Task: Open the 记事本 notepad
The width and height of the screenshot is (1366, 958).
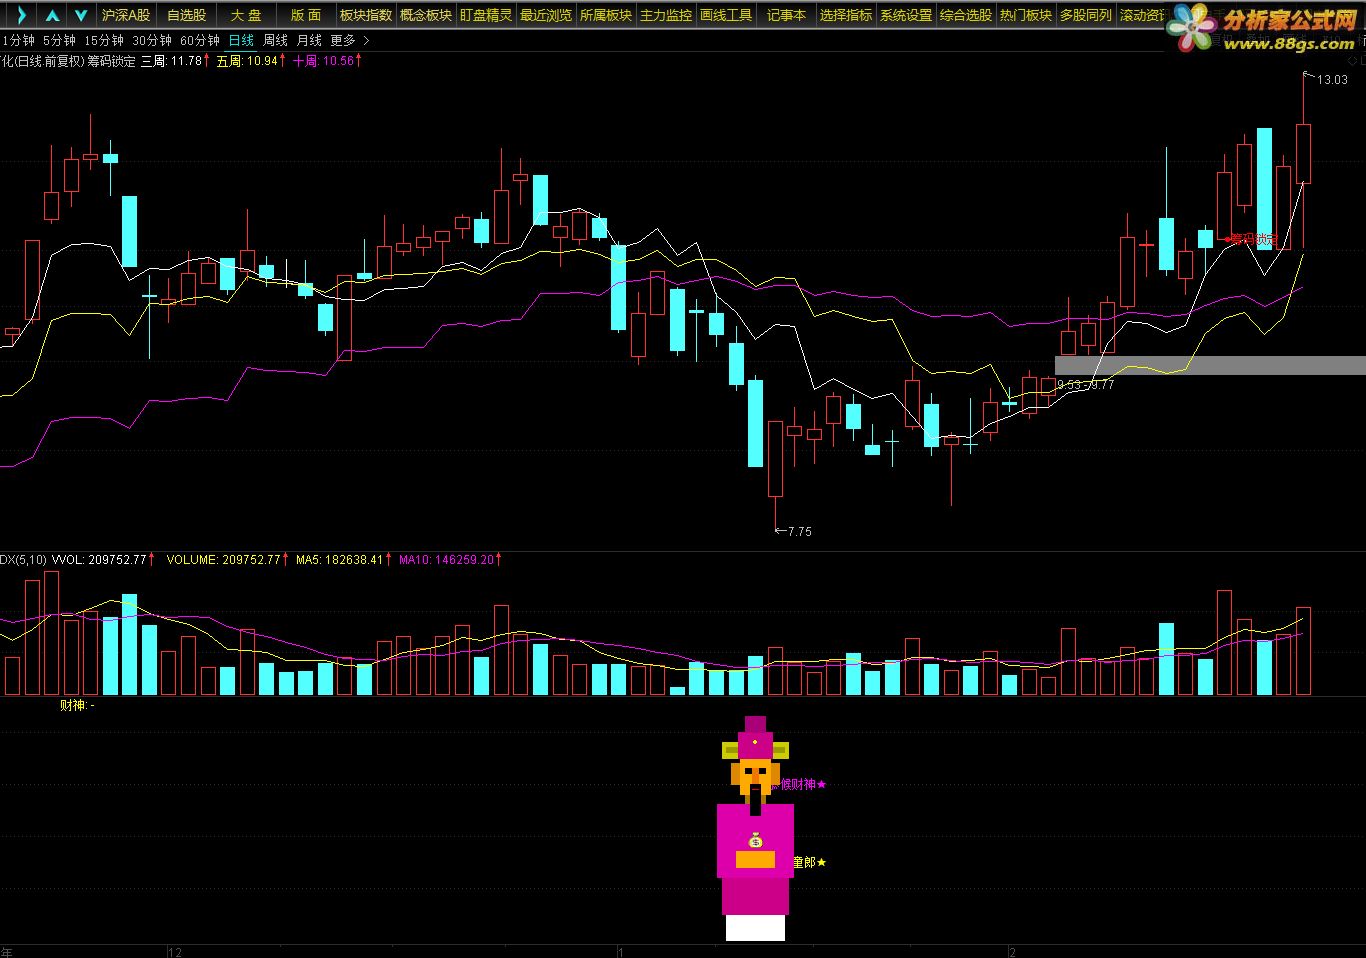Action: (786, 15)
